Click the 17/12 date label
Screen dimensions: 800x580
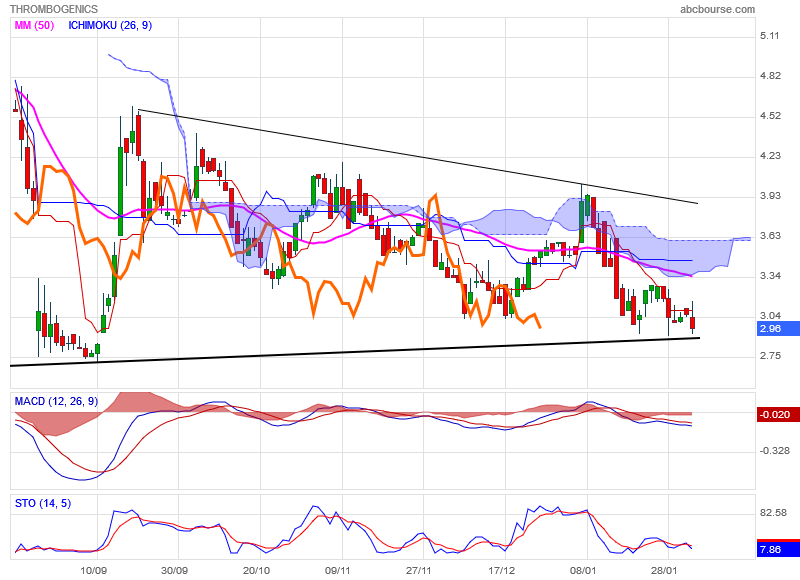[x=501, y=570]
